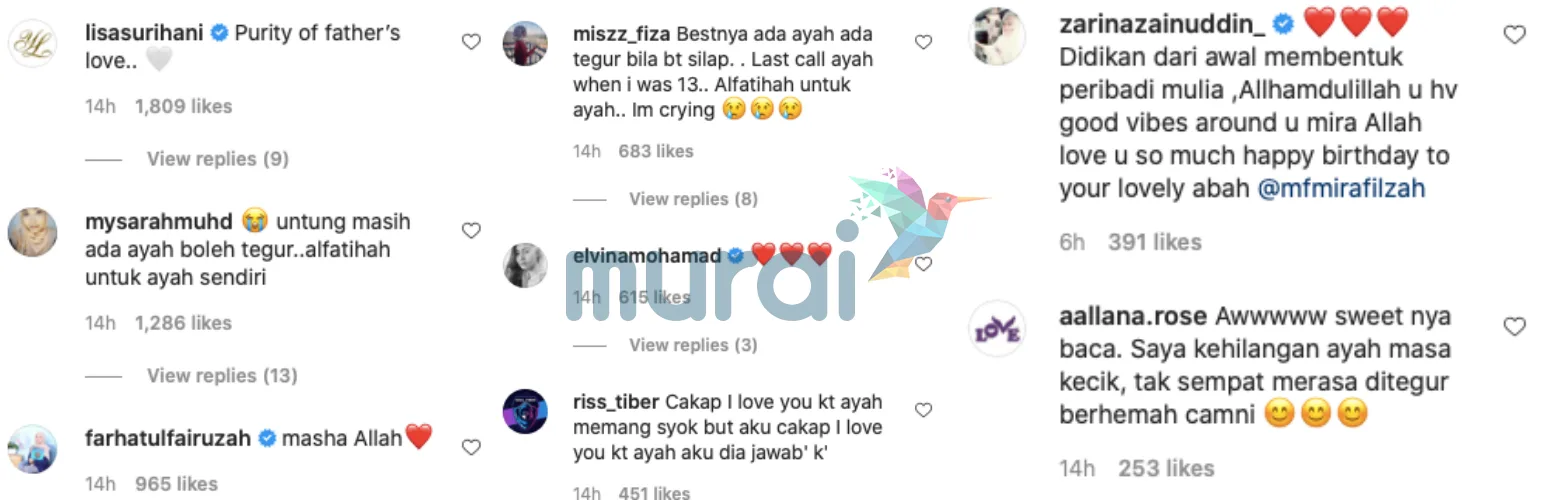Expand View replies (8) under miszz_fiza

point(693,199)
